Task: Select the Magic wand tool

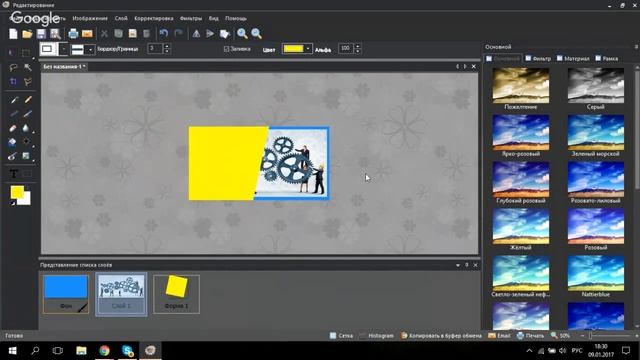Action: click(x=27, y=67)
